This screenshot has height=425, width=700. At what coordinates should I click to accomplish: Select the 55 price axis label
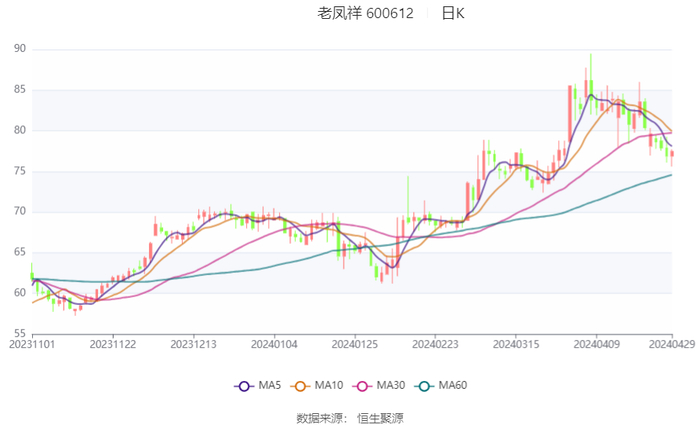(20, 333)
